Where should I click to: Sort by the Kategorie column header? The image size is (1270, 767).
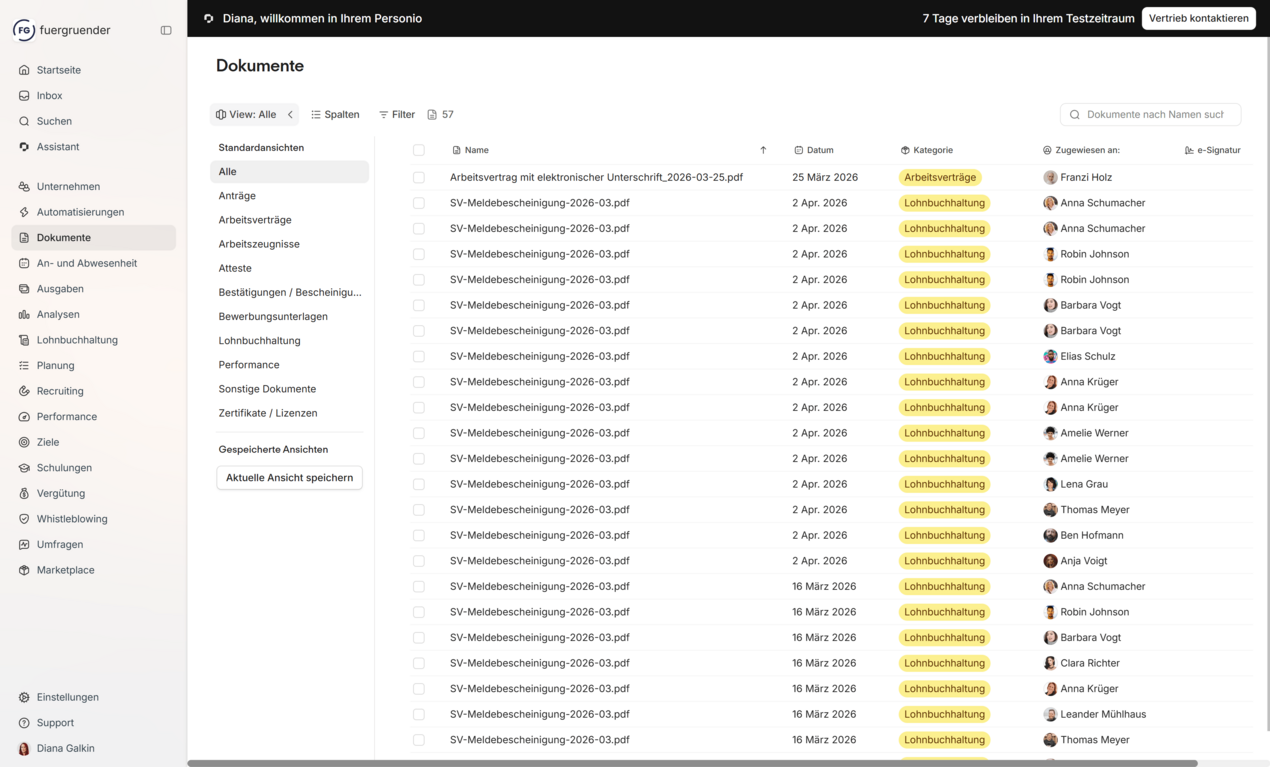tap(927, 150)
